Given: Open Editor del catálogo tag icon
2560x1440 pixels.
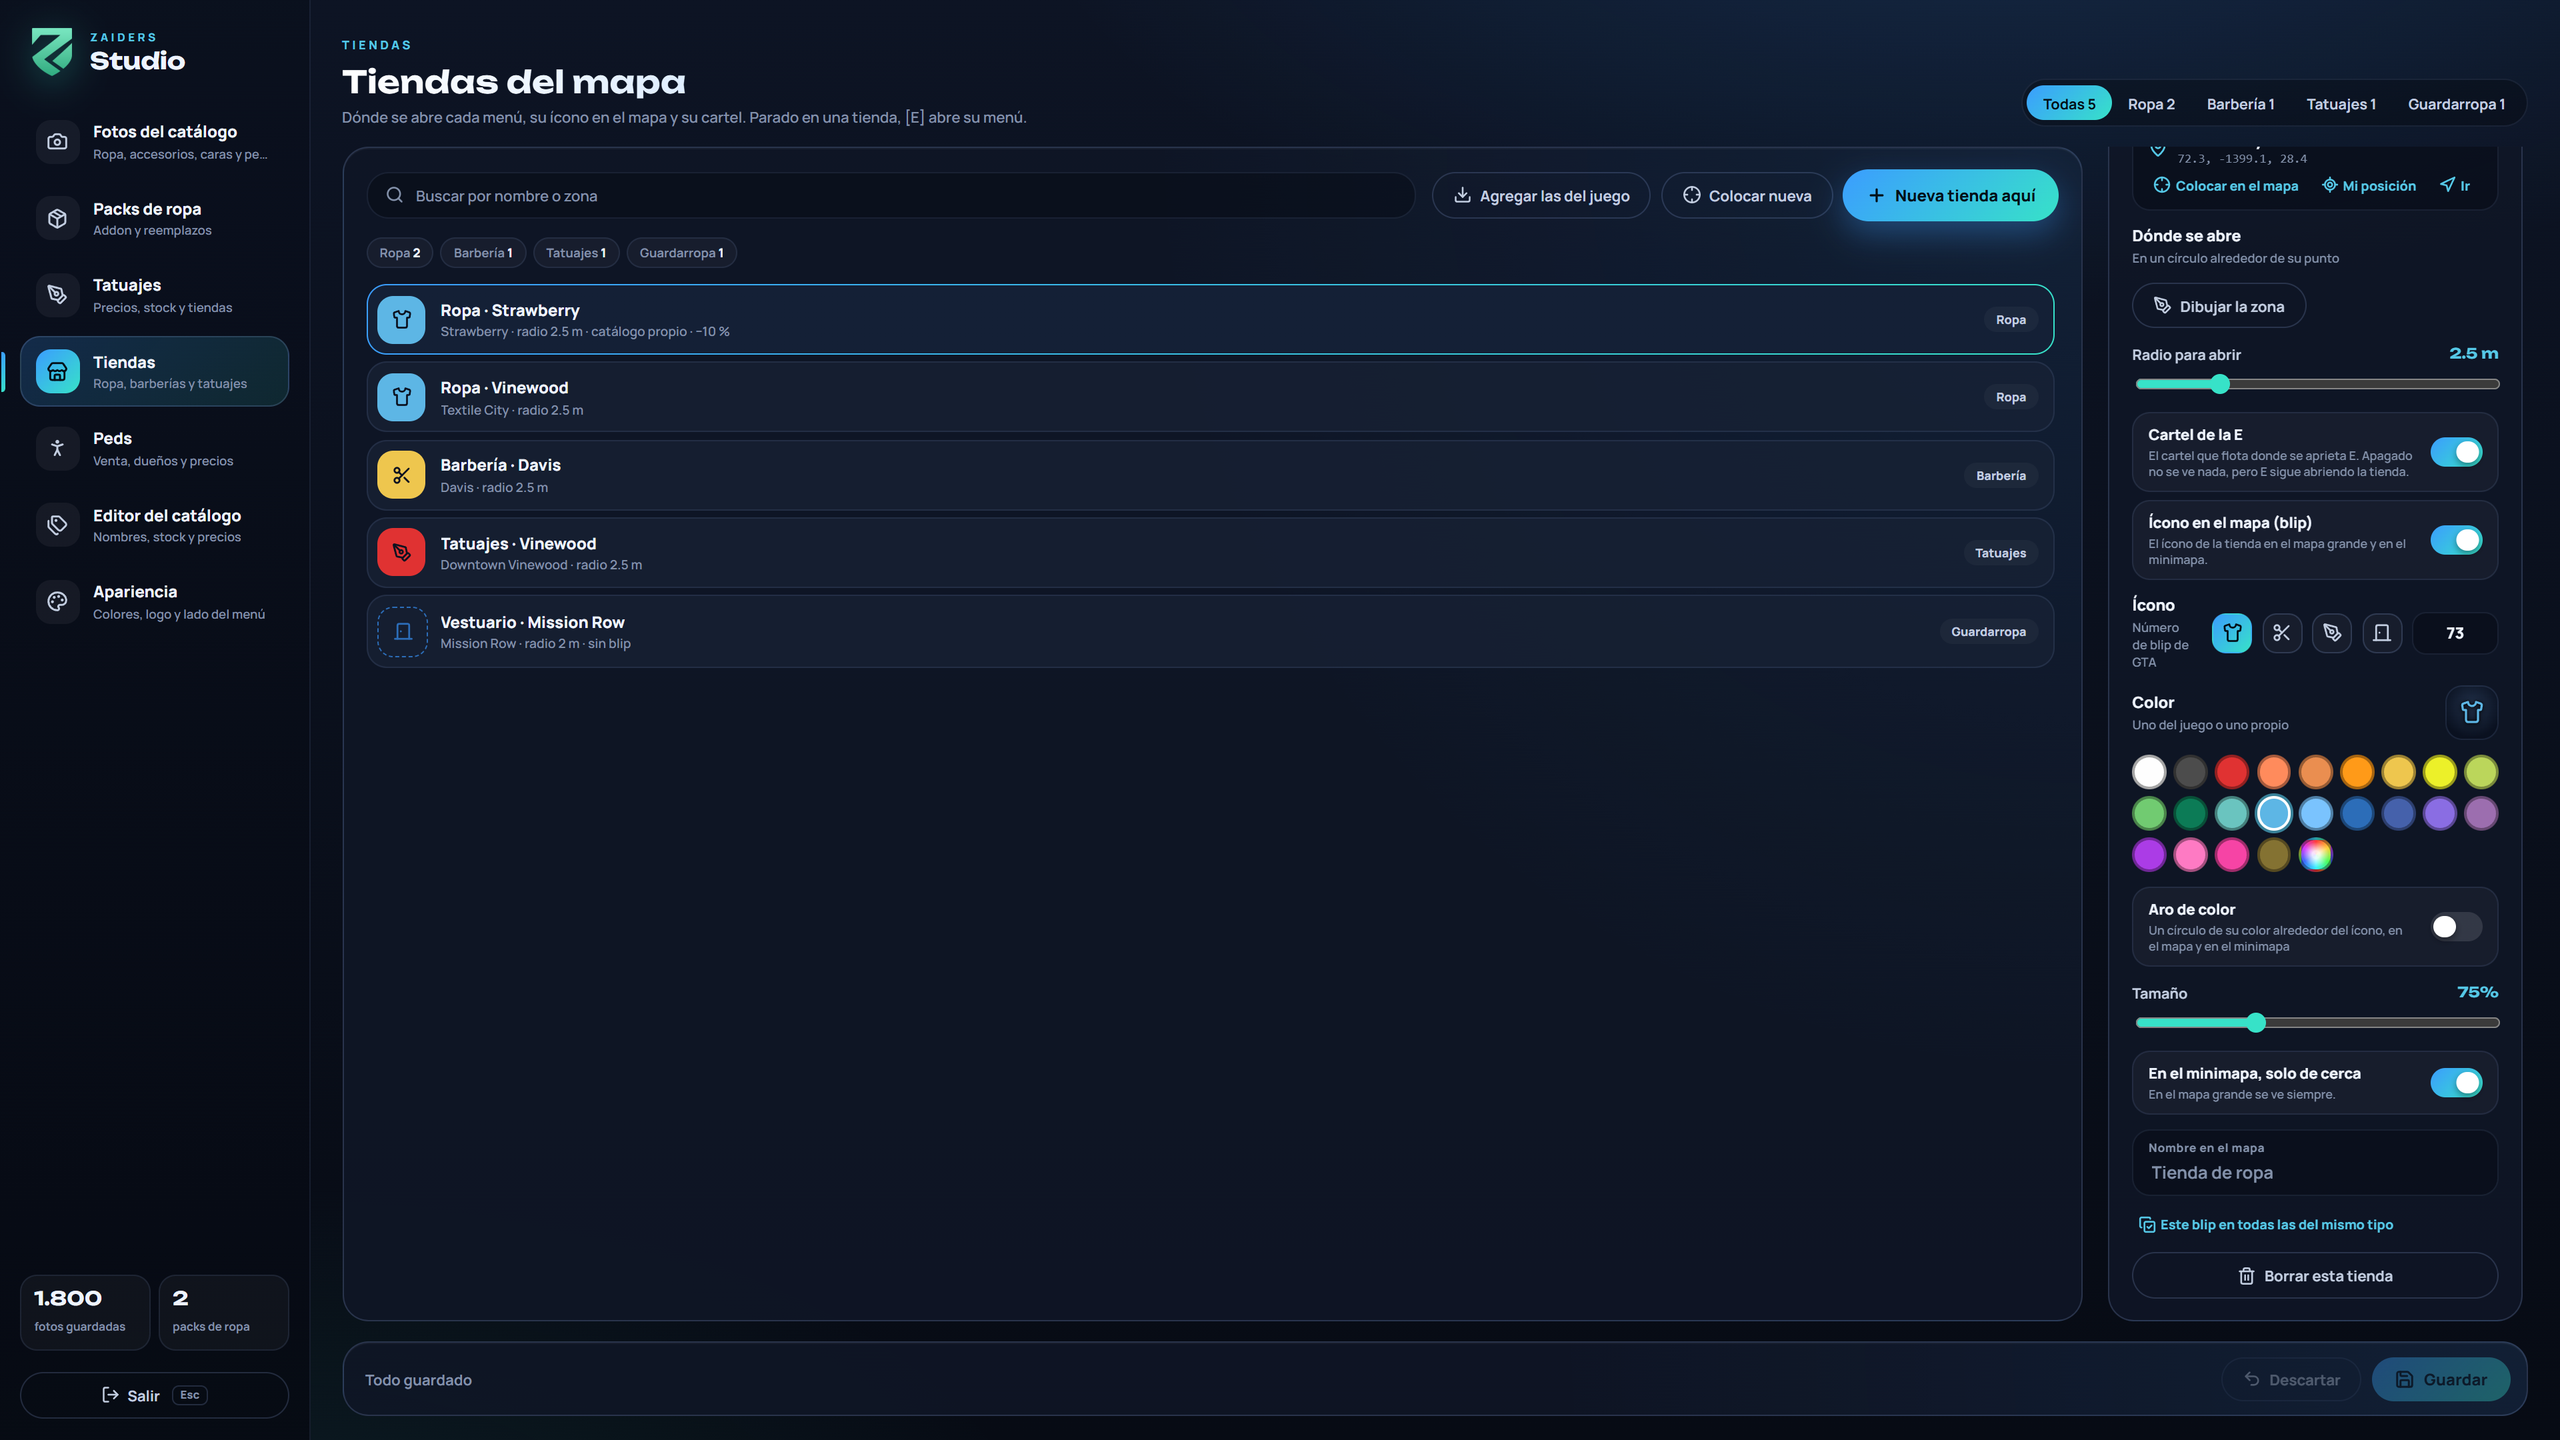Looking at the screenshot, I should [57, 525].
